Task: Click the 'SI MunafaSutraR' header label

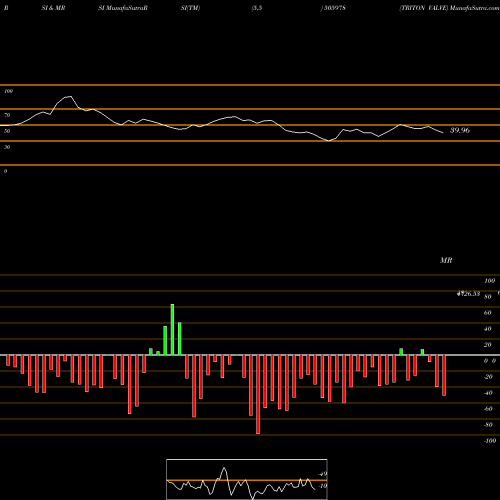Action: tap(123, 8)
